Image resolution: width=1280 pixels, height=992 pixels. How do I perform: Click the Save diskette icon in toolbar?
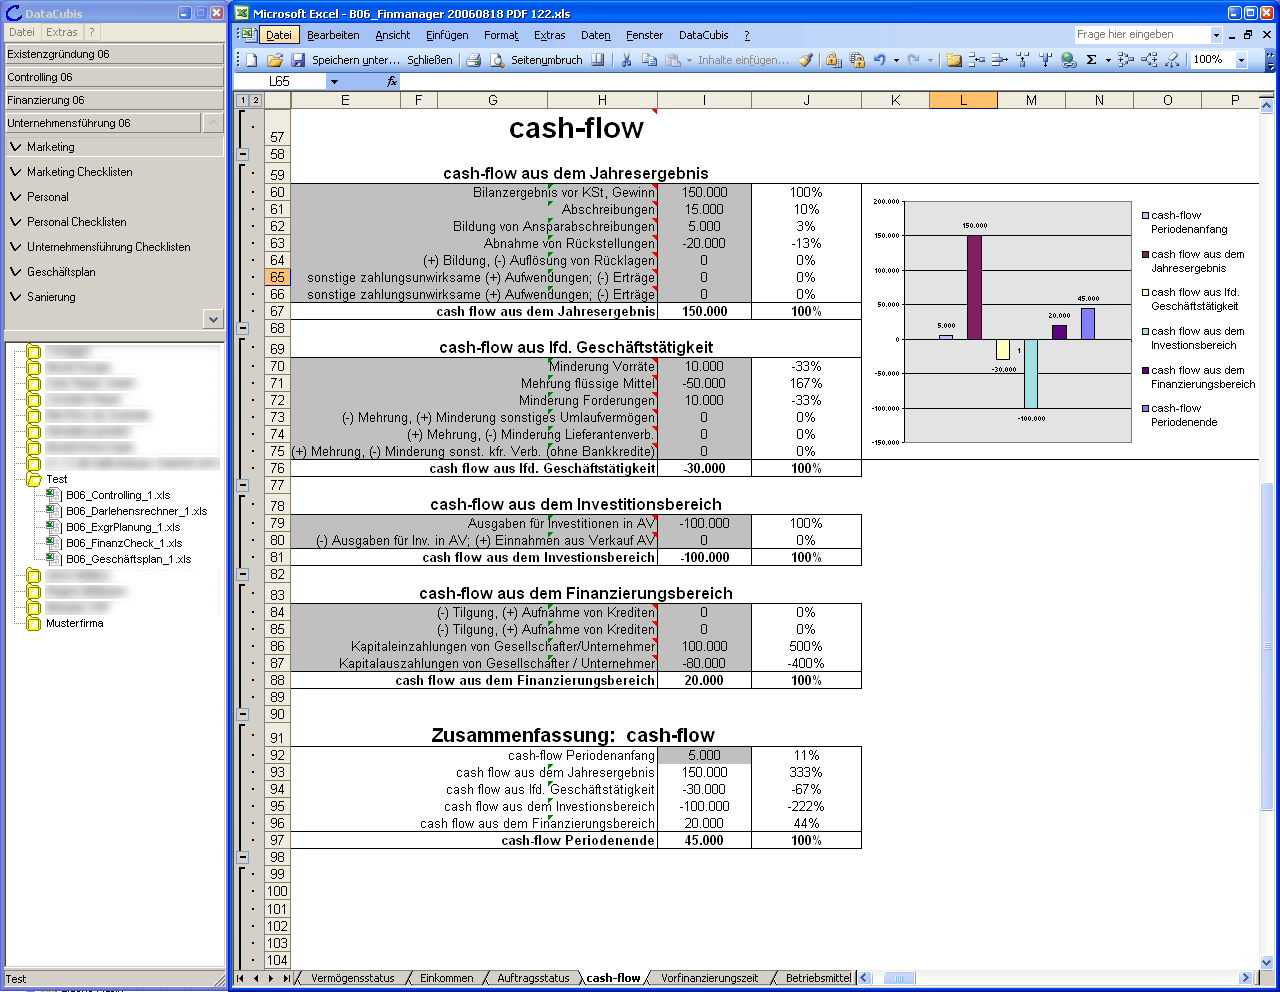click(x=297, y=60)
